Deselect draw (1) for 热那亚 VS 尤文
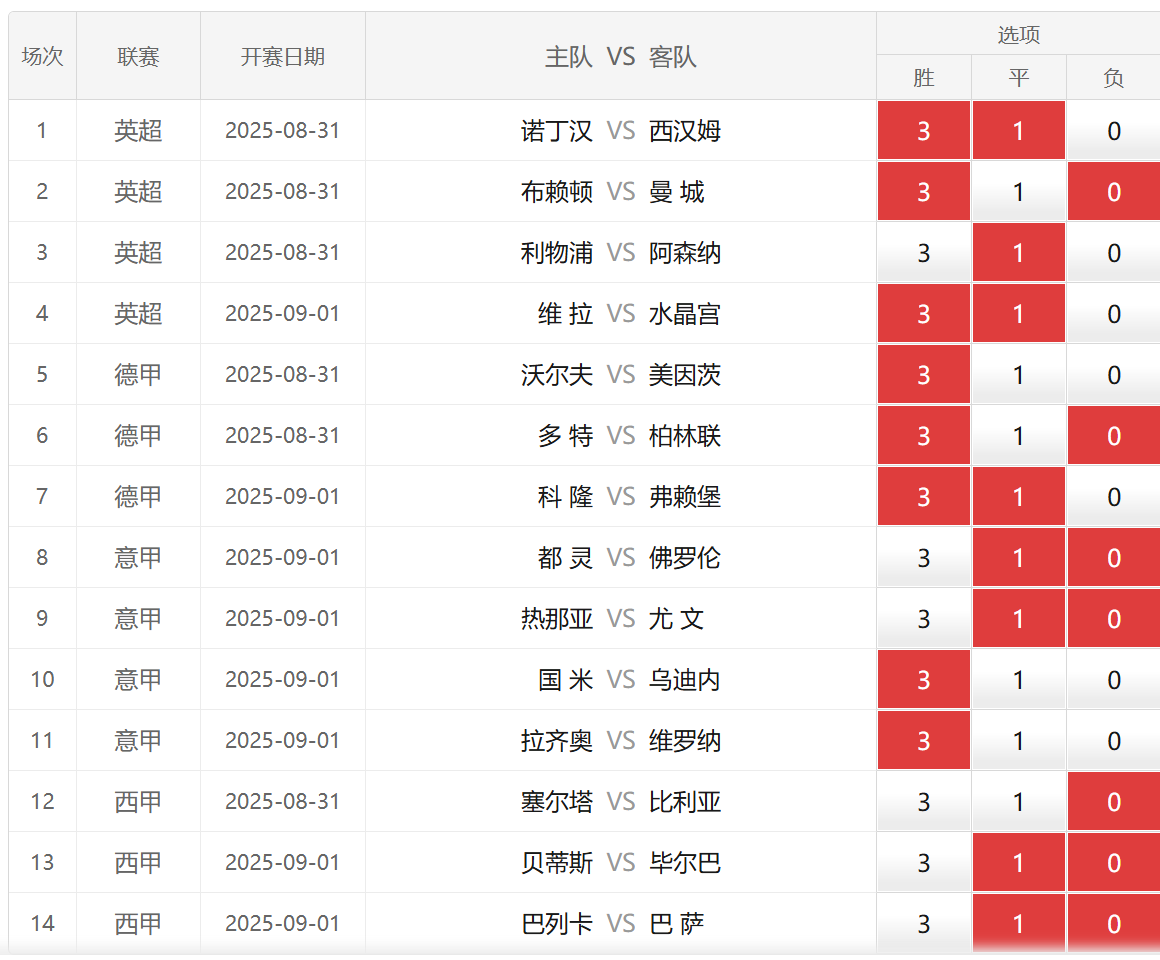The width and height of the screenshot is (1160, 960). click(1019, 619)
